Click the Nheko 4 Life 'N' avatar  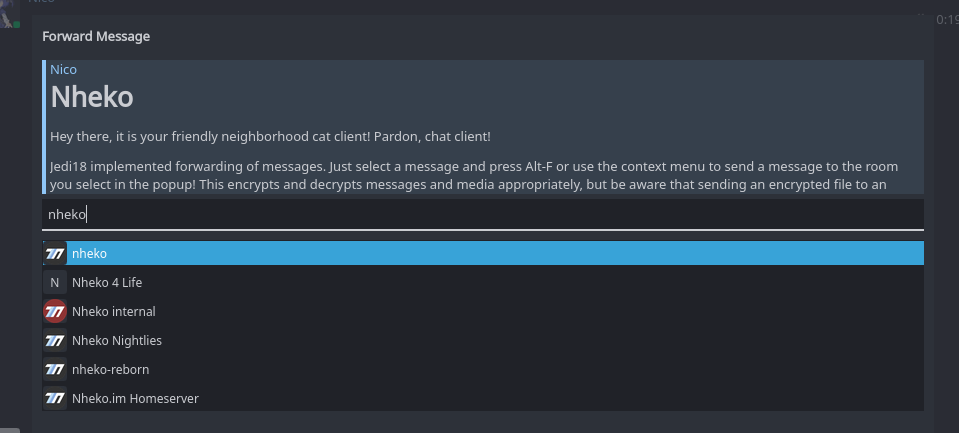tap(55, 283)
